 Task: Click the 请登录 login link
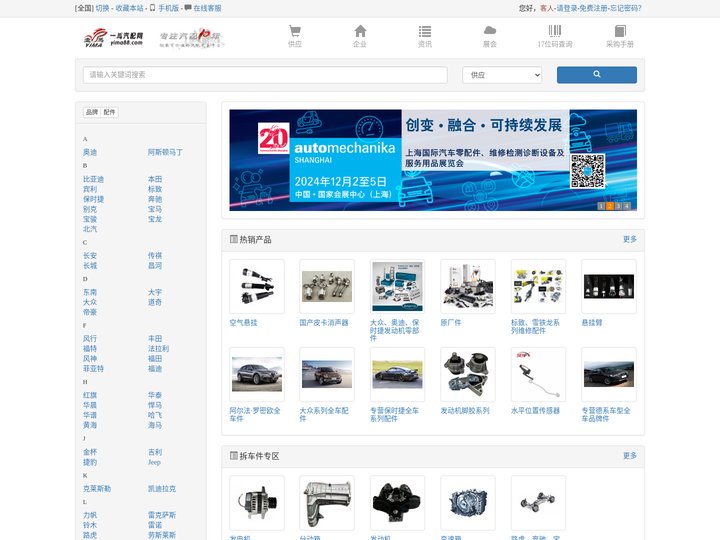(567, 8)
